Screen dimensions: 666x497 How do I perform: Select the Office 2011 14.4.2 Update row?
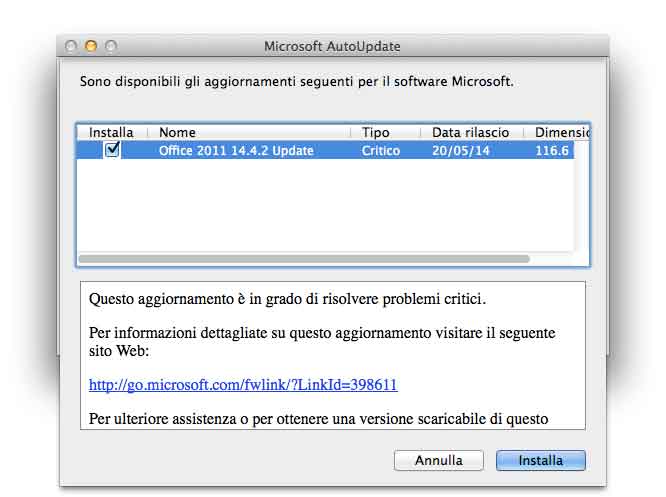[x=236, y=151]
